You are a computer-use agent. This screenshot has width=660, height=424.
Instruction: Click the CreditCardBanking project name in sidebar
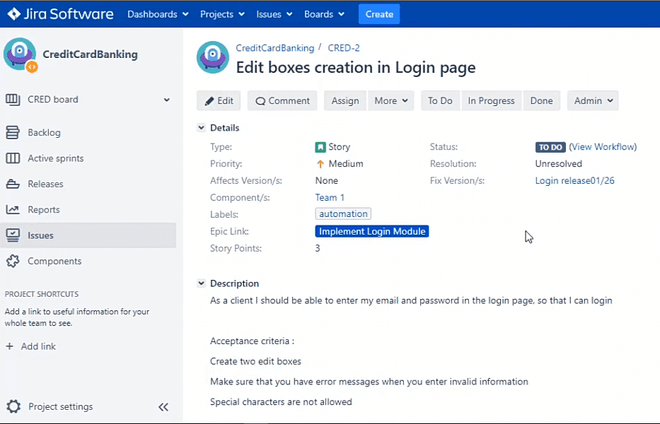click(x=90, y=54)
